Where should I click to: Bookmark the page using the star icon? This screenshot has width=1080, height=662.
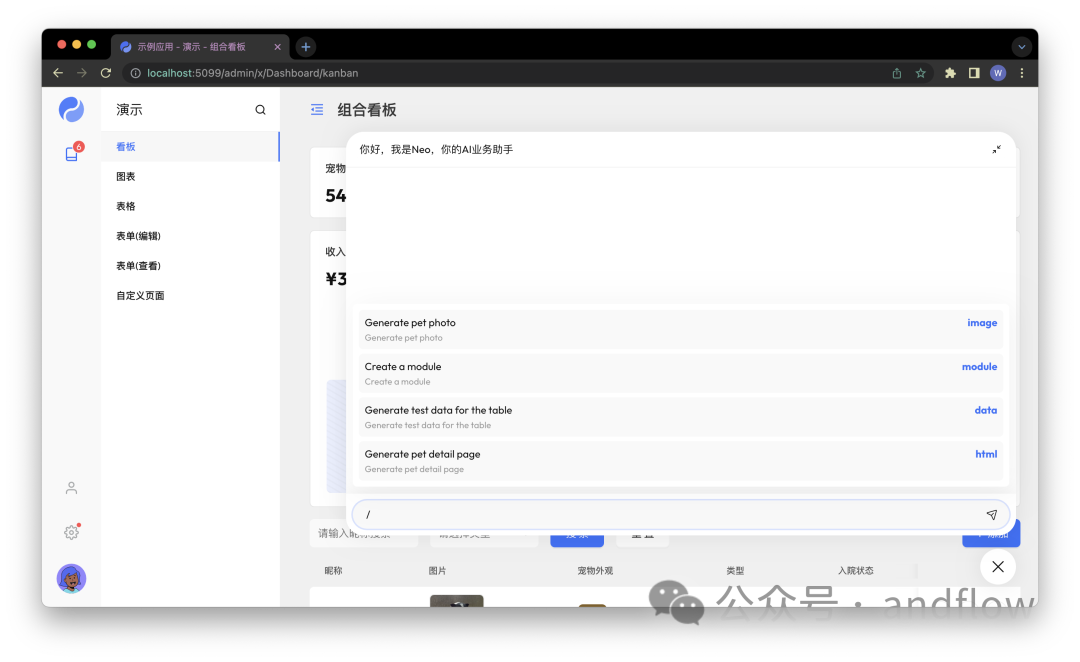tap(920, 72)
